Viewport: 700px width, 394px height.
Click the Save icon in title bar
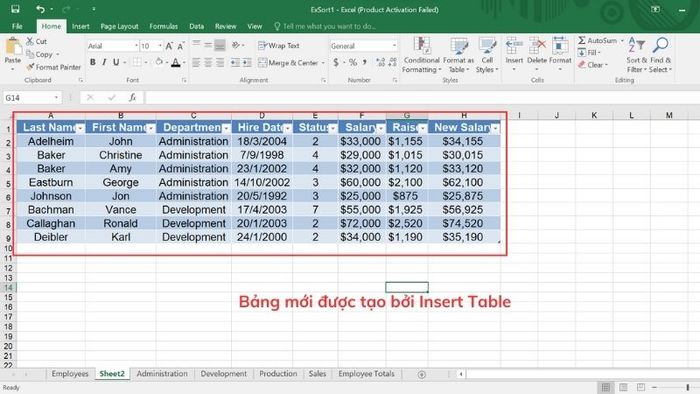[x=15, y=9]
